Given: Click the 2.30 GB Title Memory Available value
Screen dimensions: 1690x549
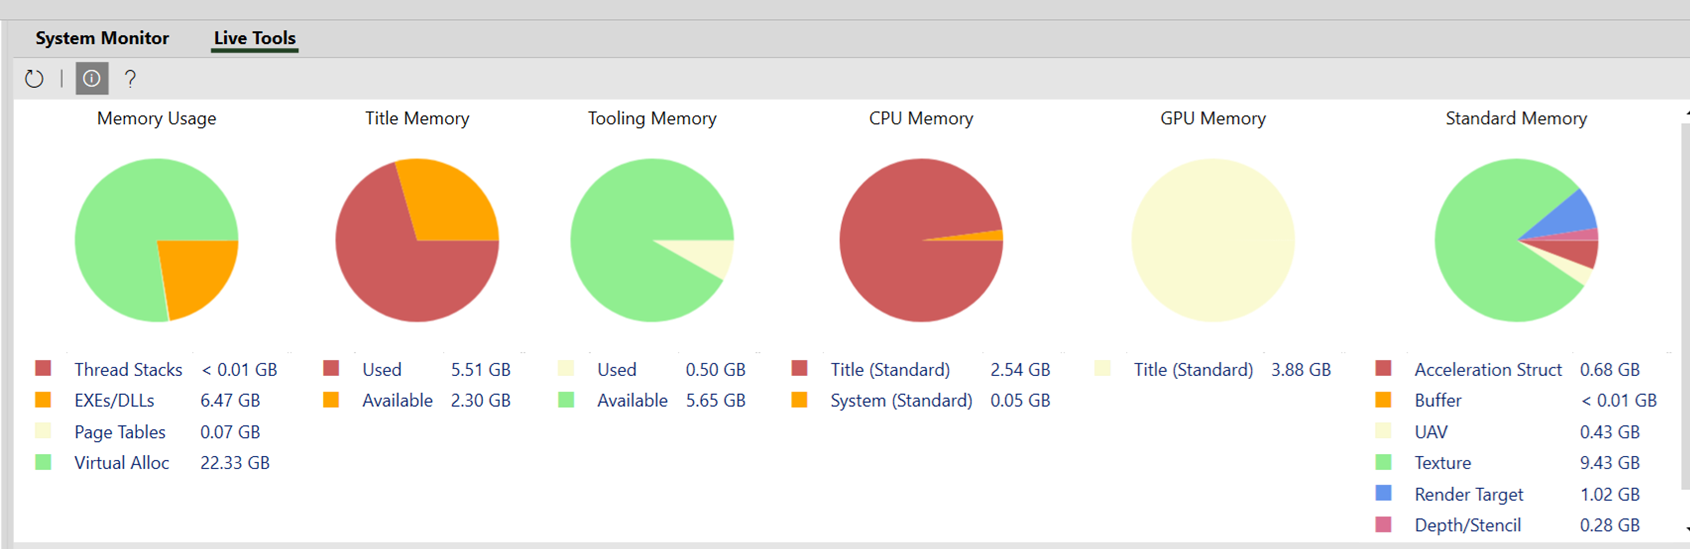Looking at the screenshot, I should [481, 401].
